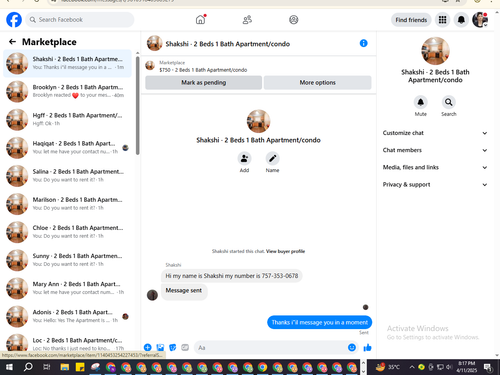Image resolution: width=500 pixels, height=375 pixels.
Task: Open the Groups/profile circle icon in top navigation
Action: 293,20
